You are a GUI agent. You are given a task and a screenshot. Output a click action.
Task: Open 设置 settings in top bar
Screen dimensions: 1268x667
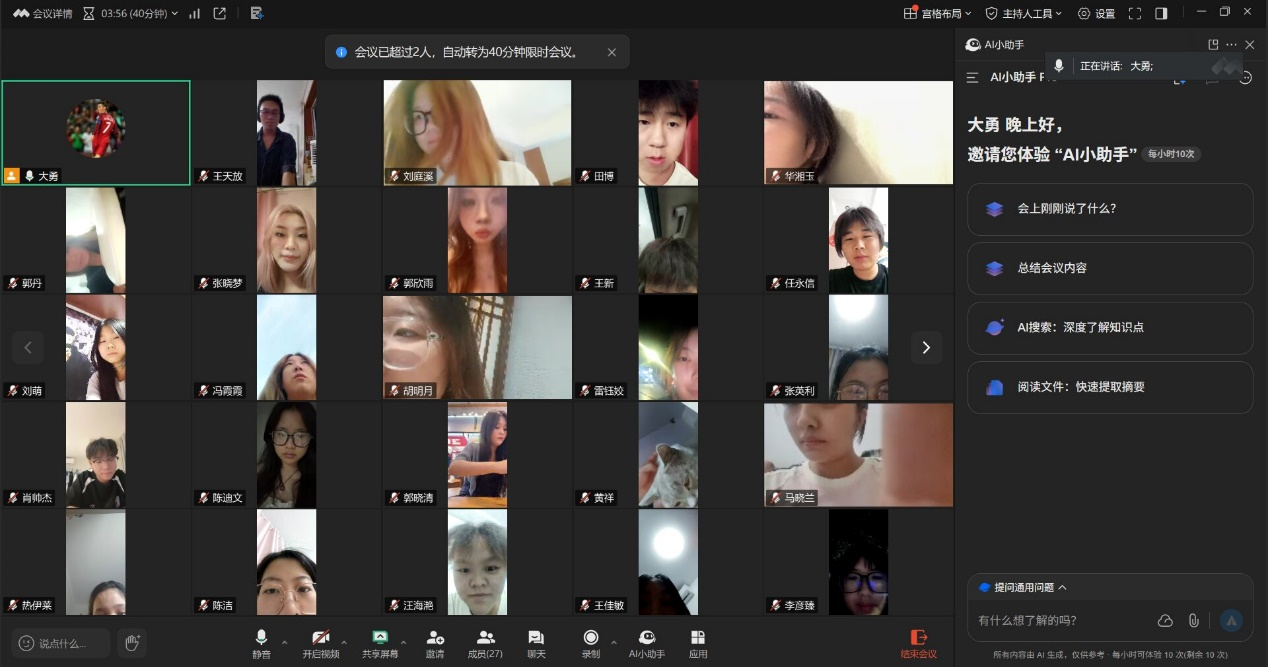pyautogui.click(x=1096, y=14)
